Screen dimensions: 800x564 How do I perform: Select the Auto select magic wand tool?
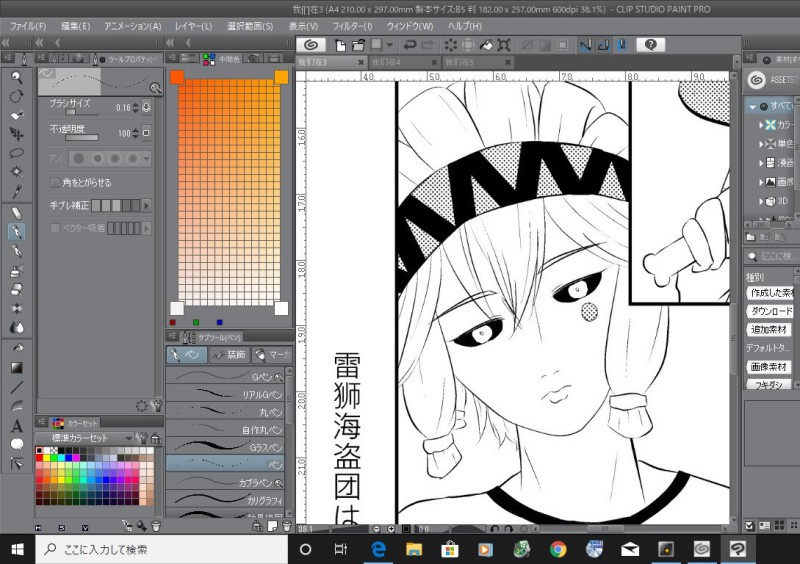pos(17,171)
